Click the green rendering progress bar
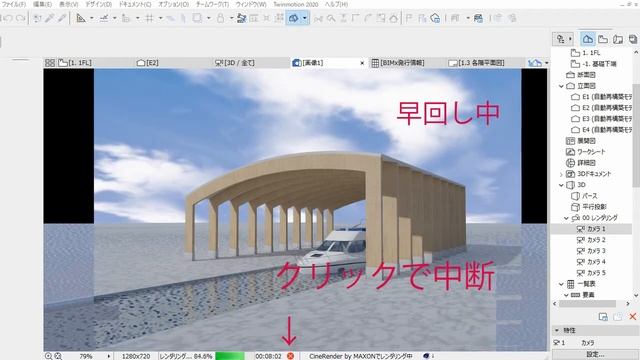 click(230, 356)
